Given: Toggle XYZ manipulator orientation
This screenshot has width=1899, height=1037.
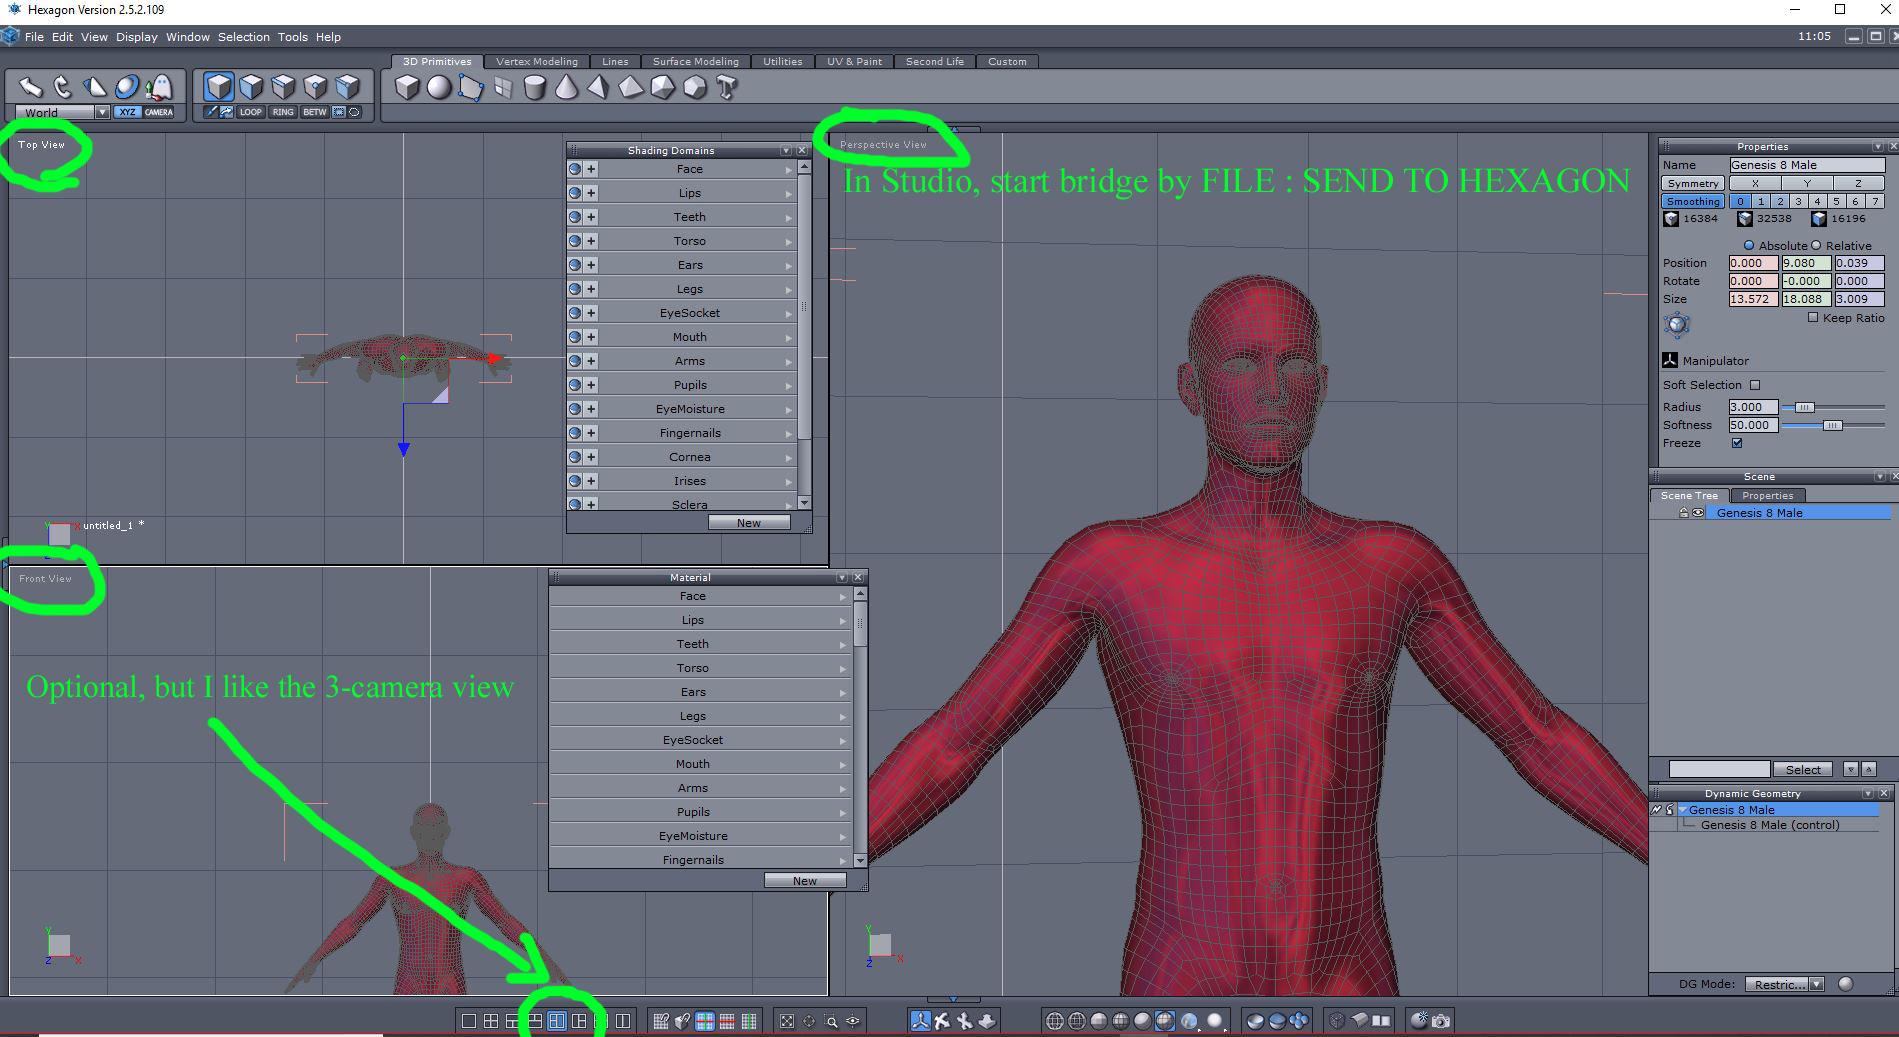Looking at the screenshot, I should click(127, 112).
